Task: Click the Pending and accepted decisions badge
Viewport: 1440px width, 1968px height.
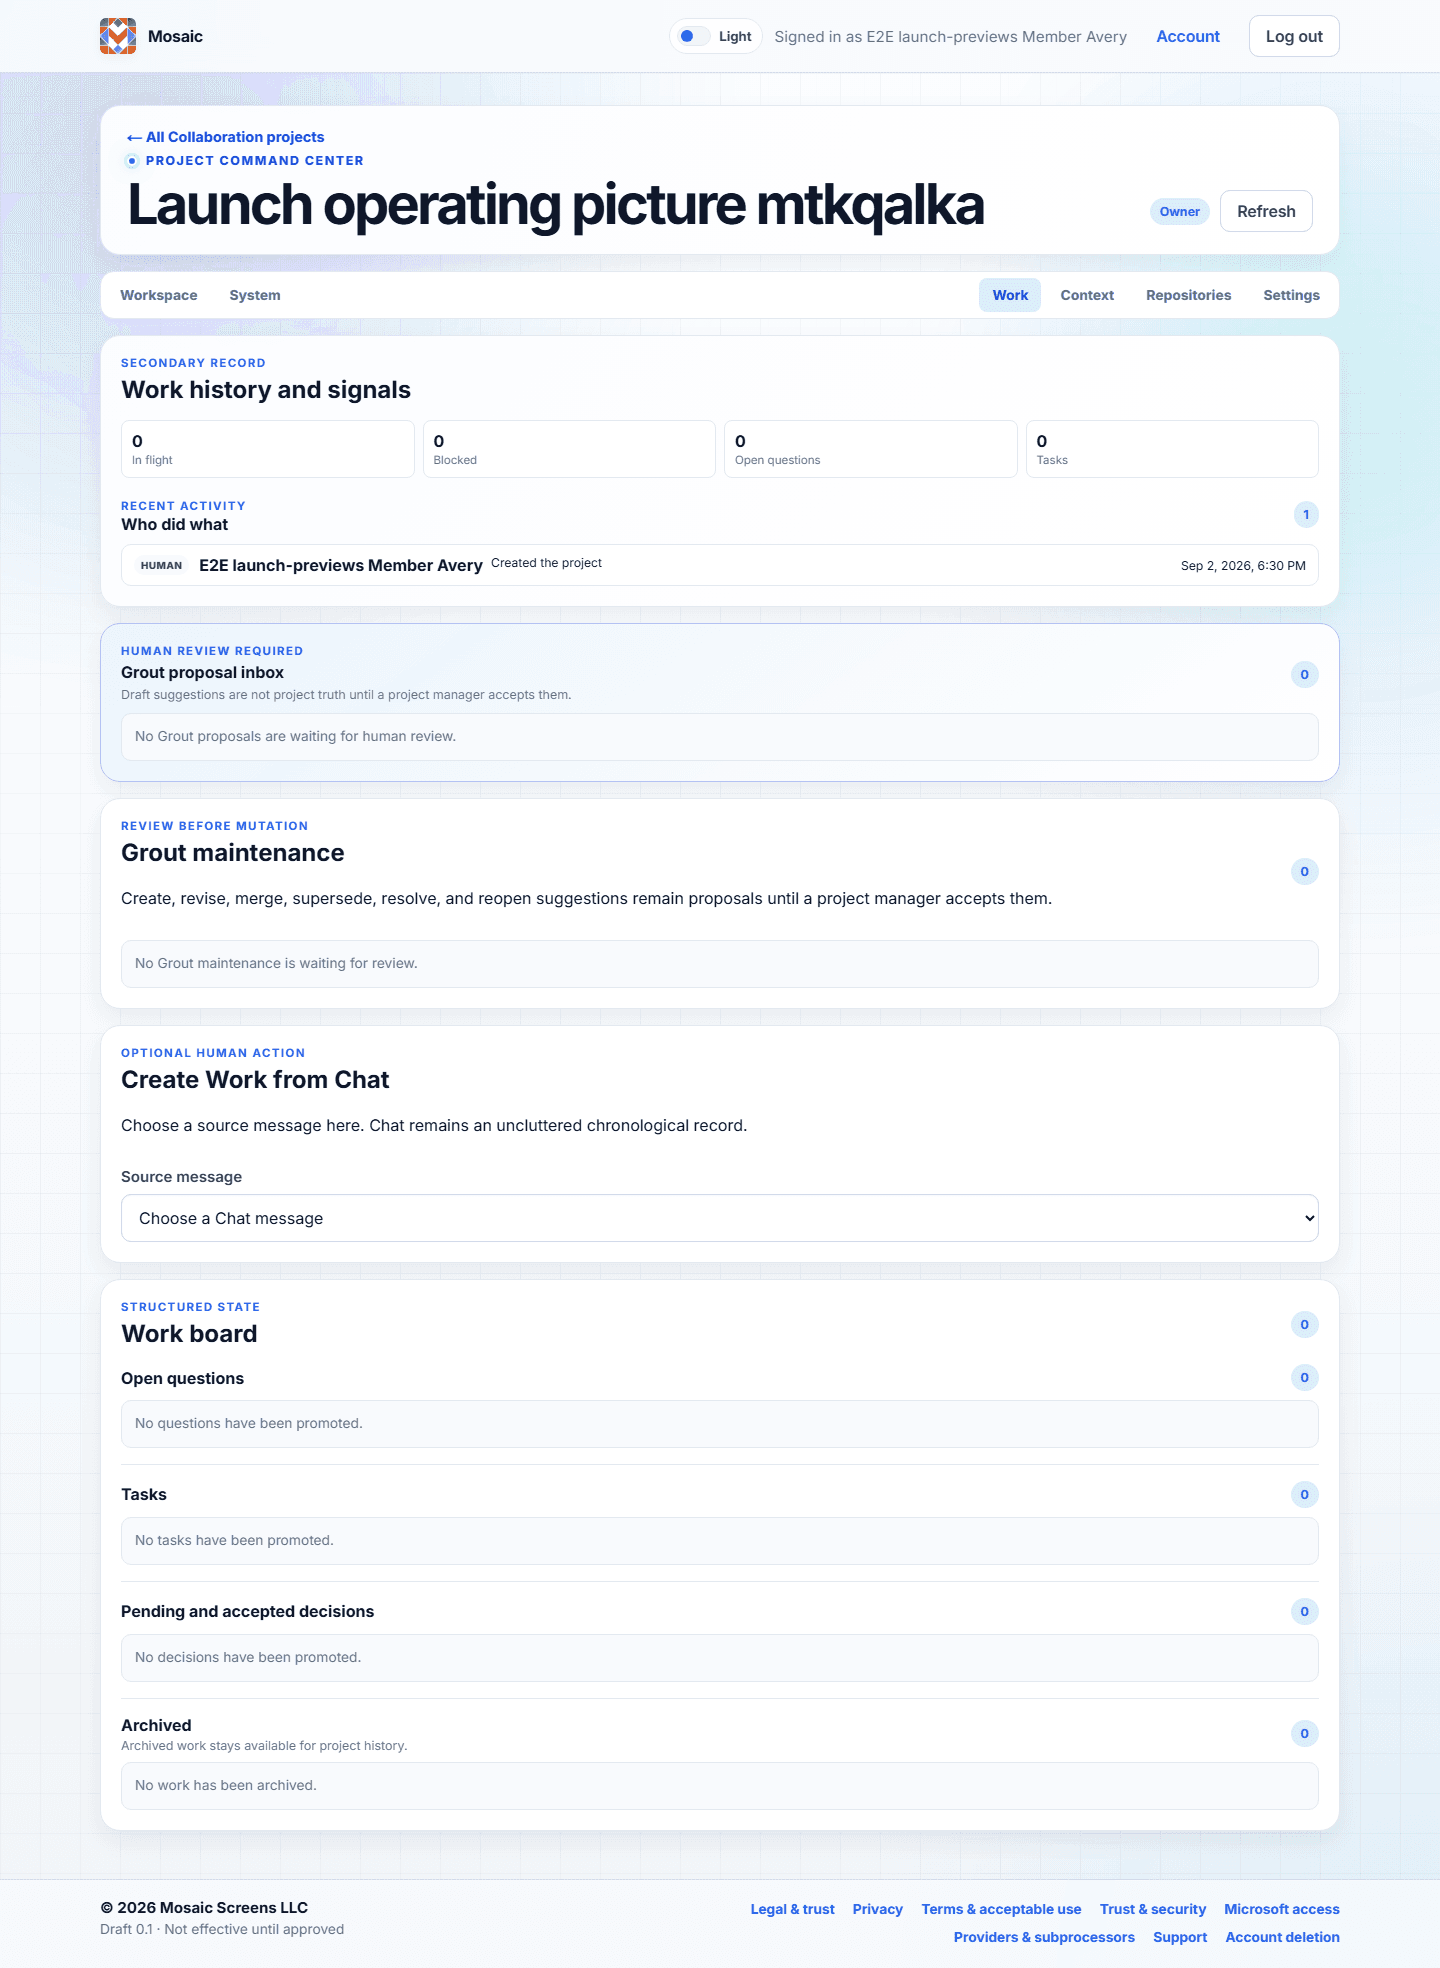Action: point(1305,1611)
